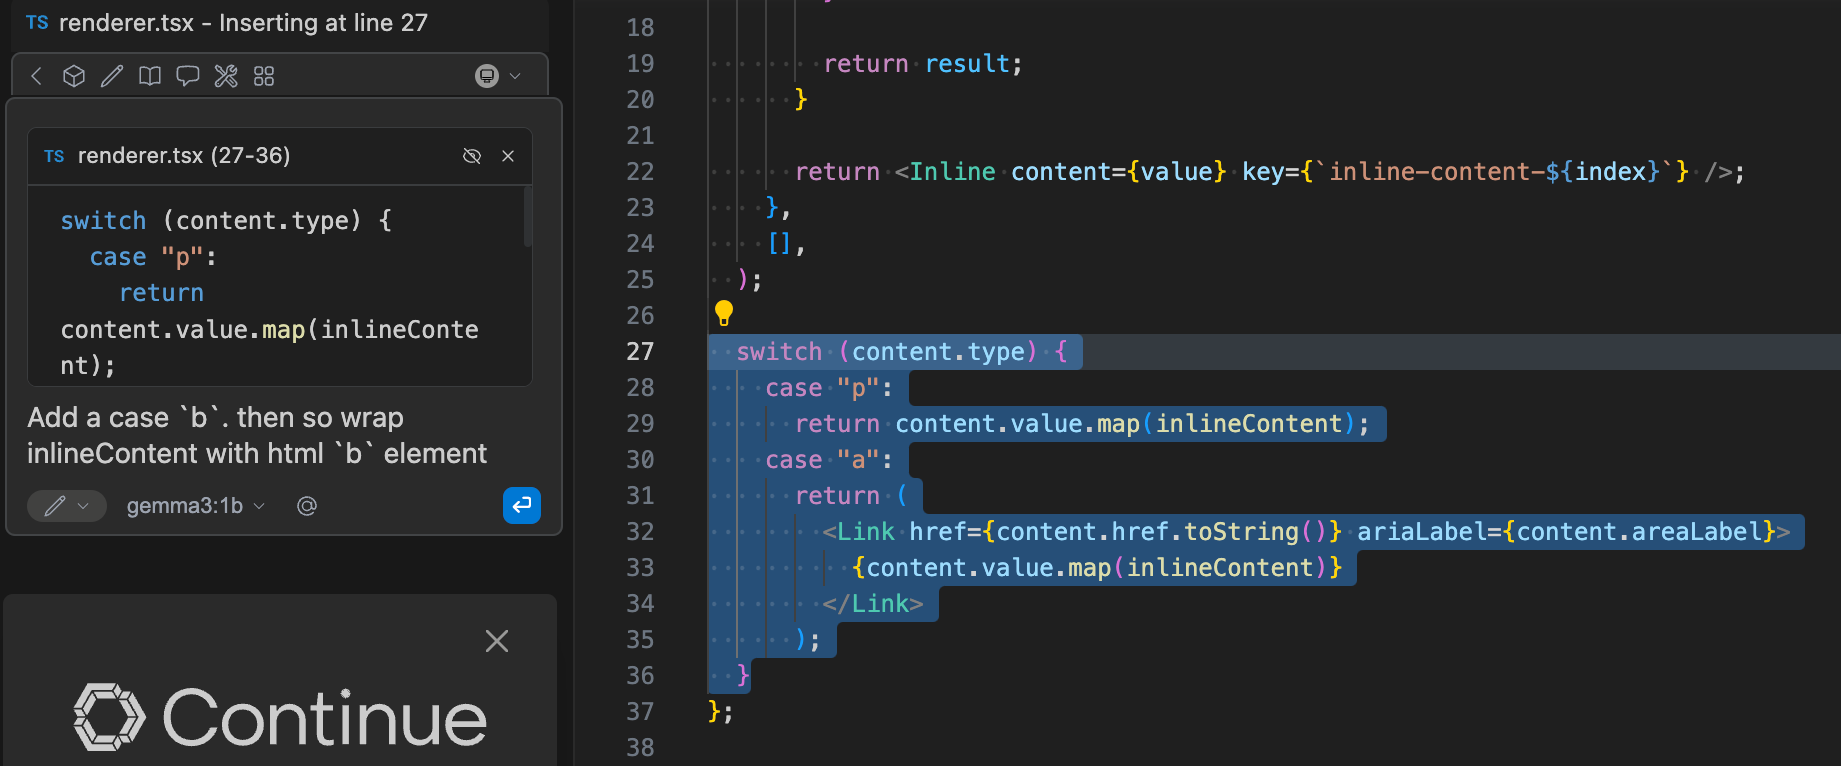Screen dimensions: 1841x766
Task: Open the gemma3:1b model dropdown
Action: click(x=195, y=506)
